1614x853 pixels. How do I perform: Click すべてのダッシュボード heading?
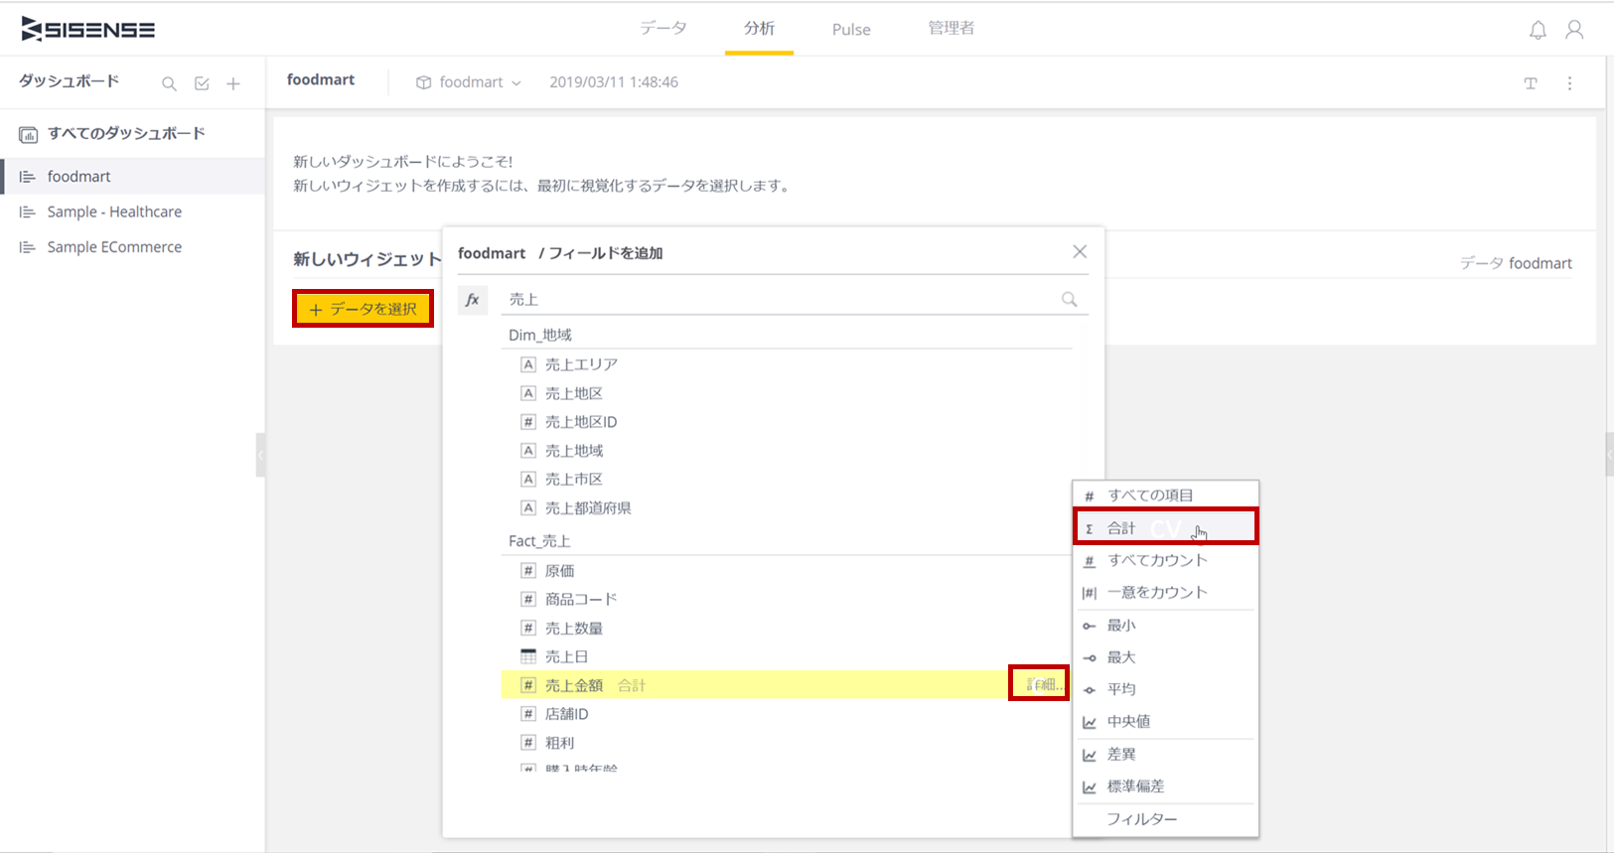click(x=126, y=133)
